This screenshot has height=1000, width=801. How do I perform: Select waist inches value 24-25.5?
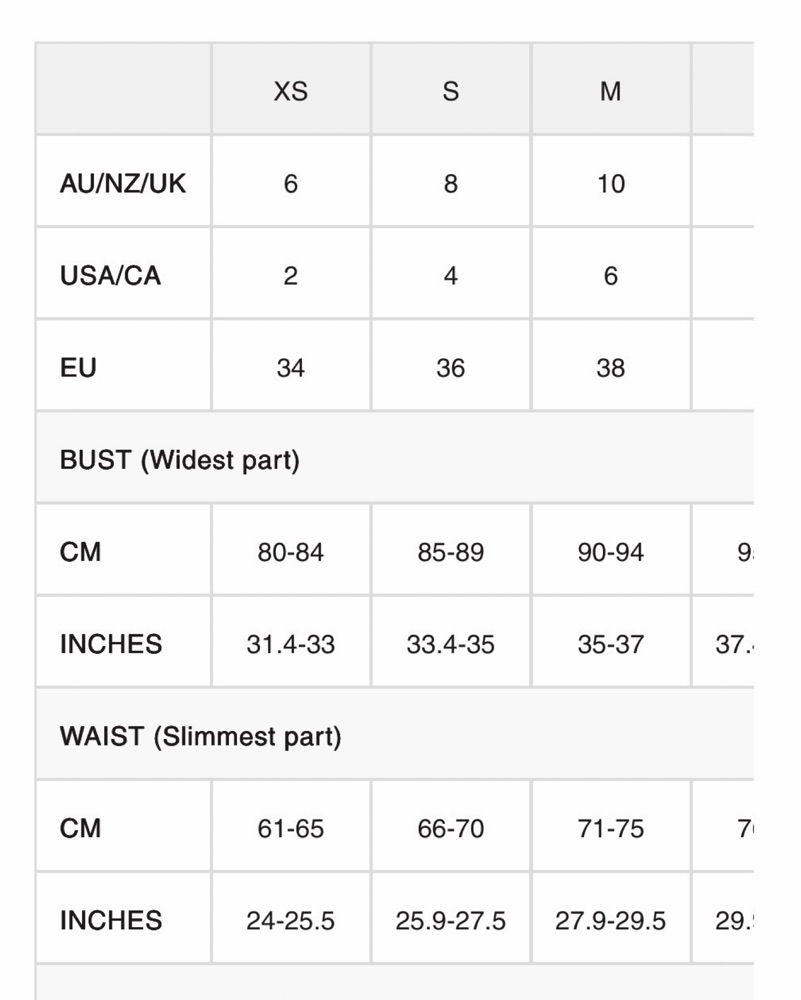click(x=291, y=920)
